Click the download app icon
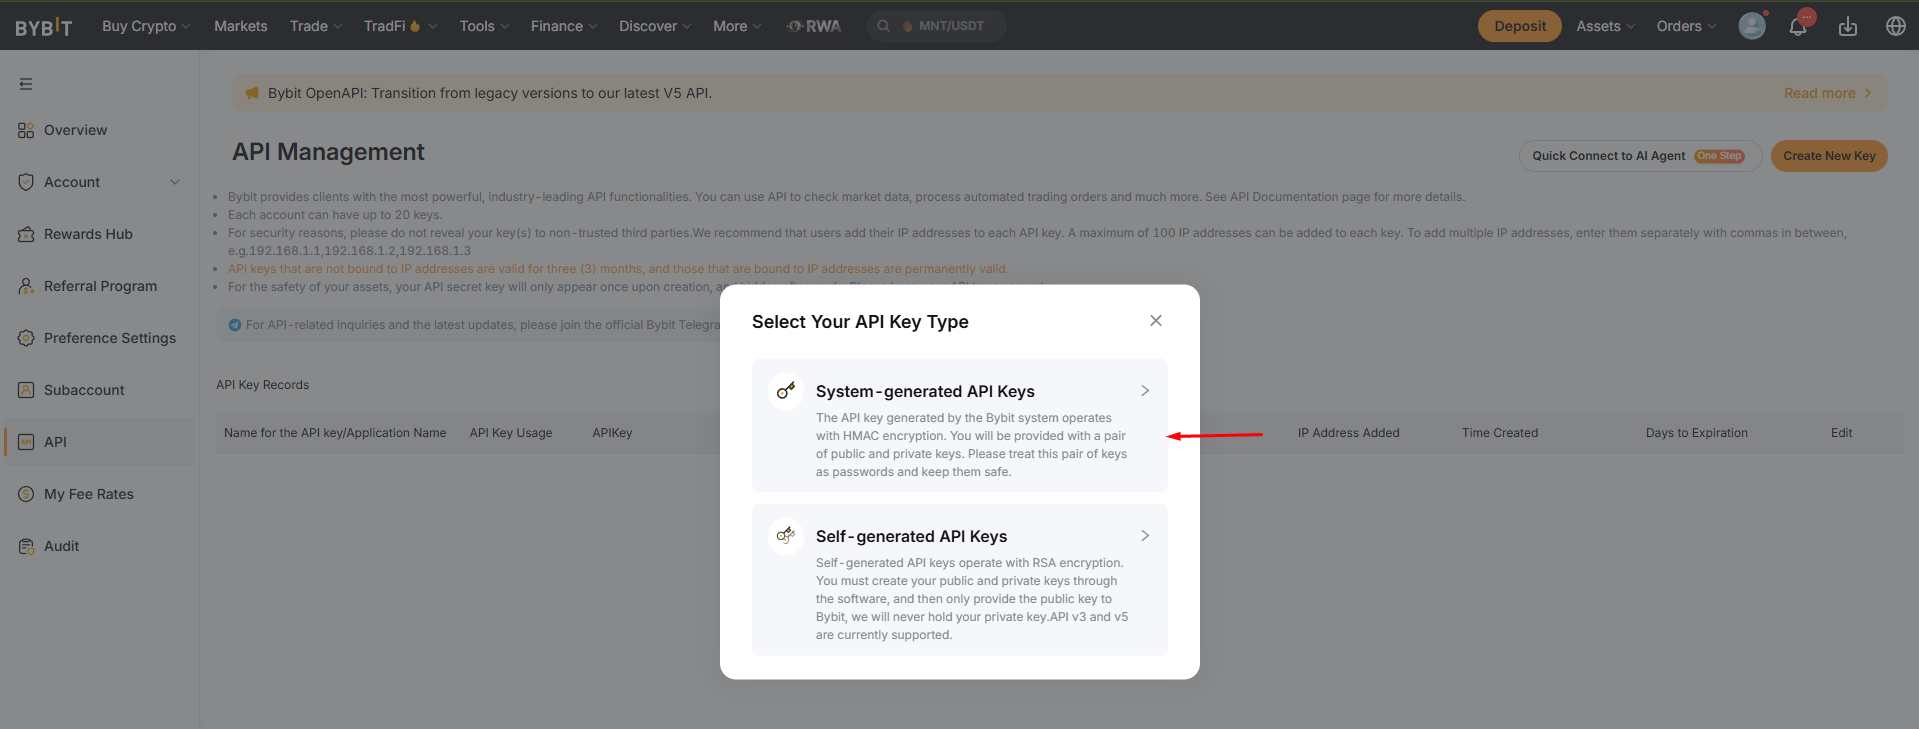This screenshot has height=729, width=1919. (x=1848, y=26)
